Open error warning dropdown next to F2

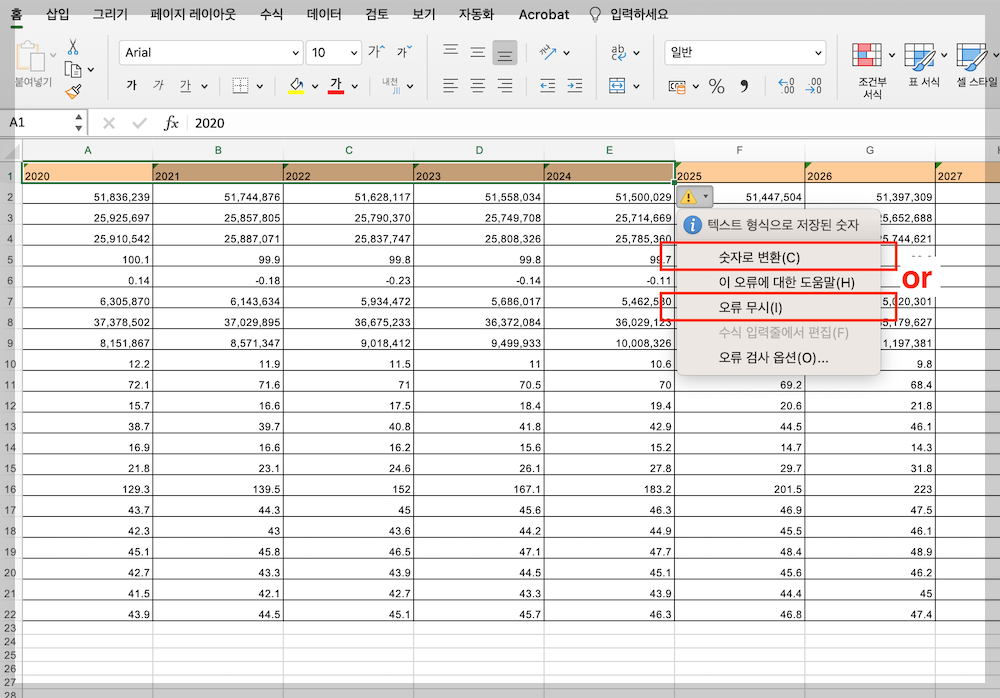point(695,197)
